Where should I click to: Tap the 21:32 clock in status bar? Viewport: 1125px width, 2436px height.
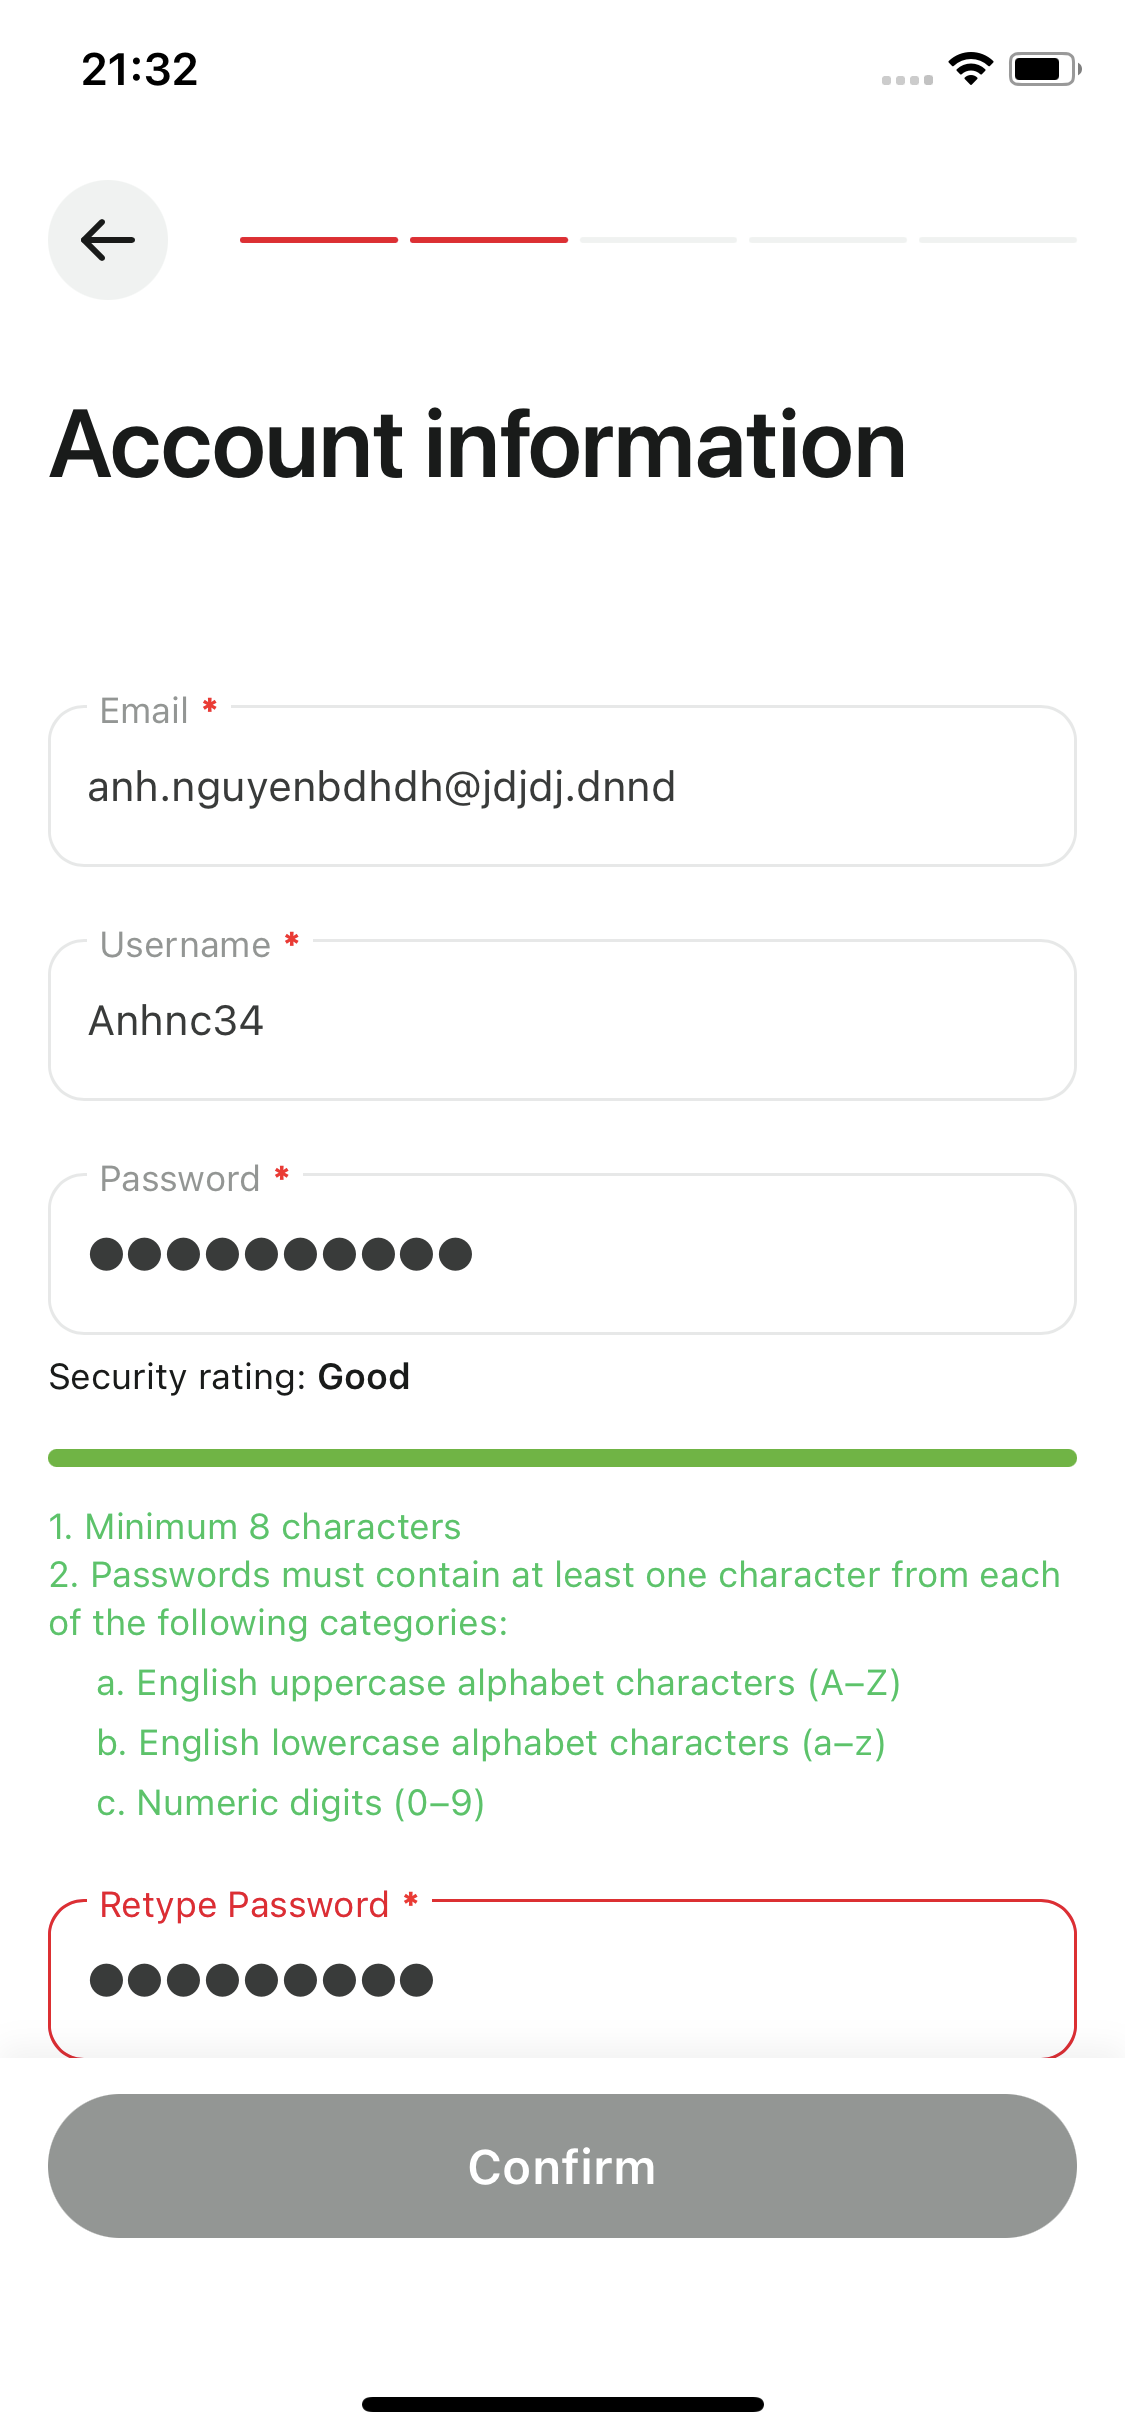coord(140,69)
